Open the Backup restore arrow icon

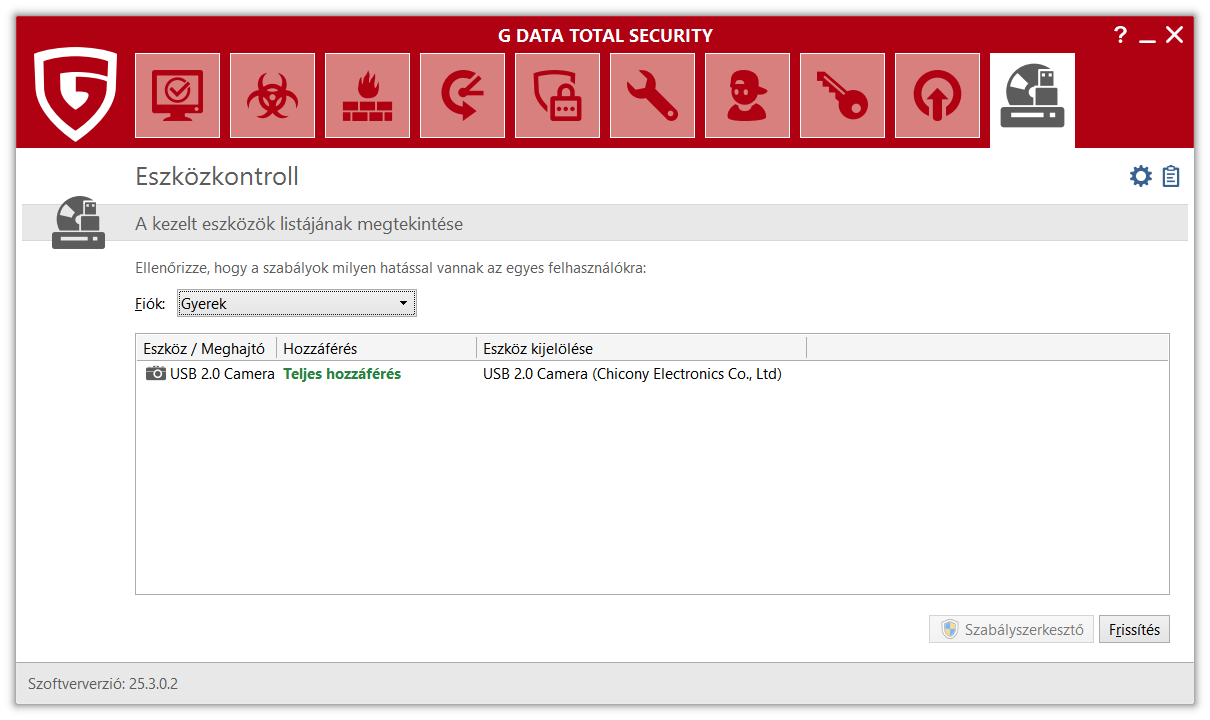(x=462, y=95)
